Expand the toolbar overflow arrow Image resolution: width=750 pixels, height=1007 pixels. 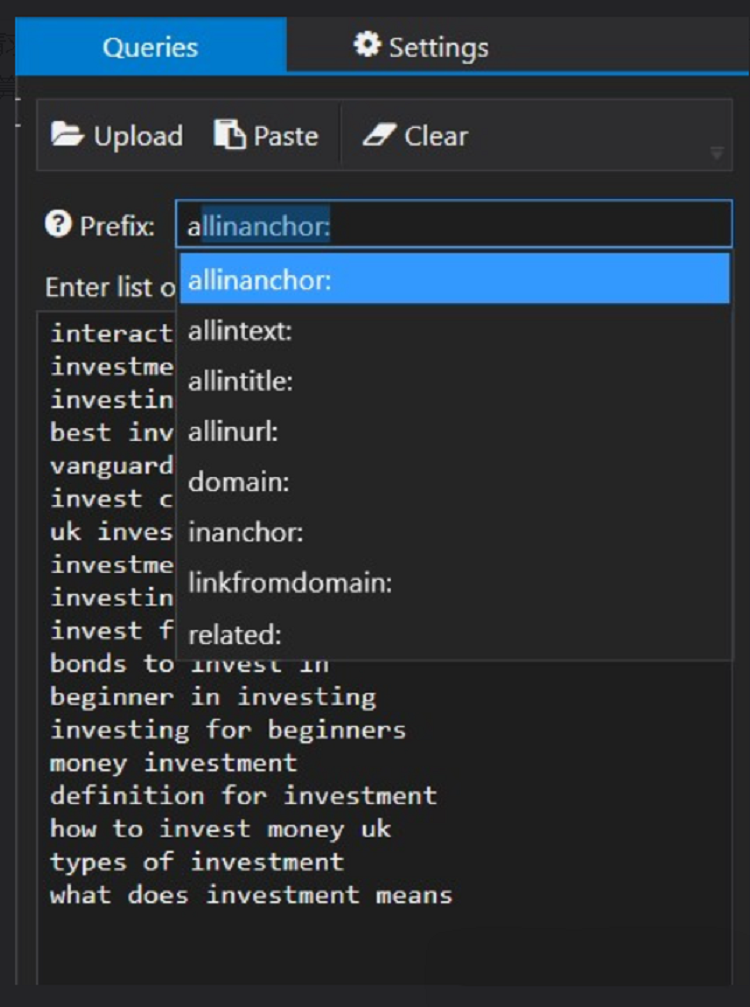(717, 153)
